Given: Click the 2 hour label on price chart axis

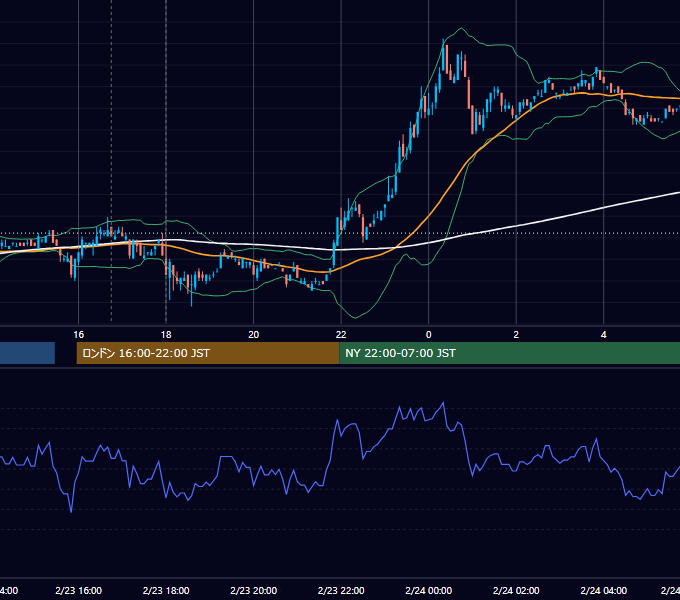Looking at the screenshot, I should point(516,335).
